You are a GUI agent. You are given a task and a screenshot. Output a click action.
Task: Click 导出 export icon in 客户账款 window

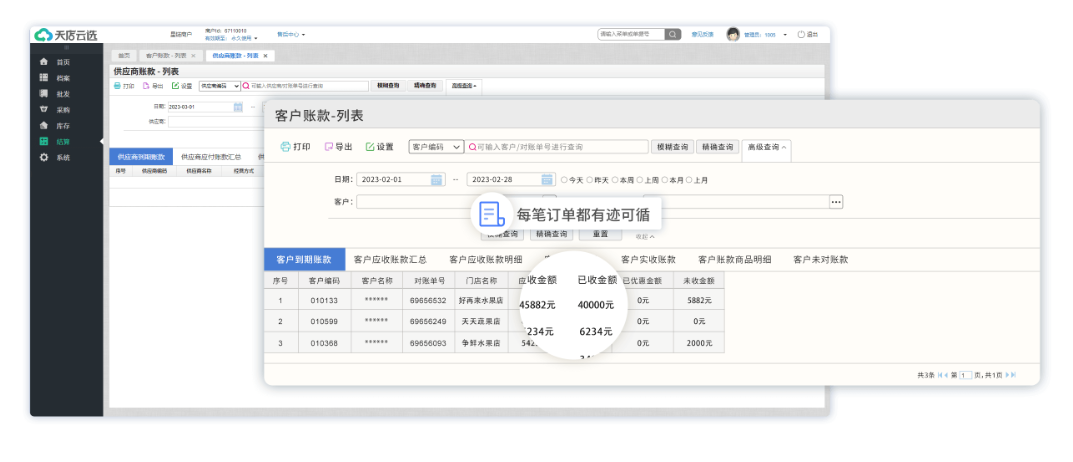click(328, 147)
